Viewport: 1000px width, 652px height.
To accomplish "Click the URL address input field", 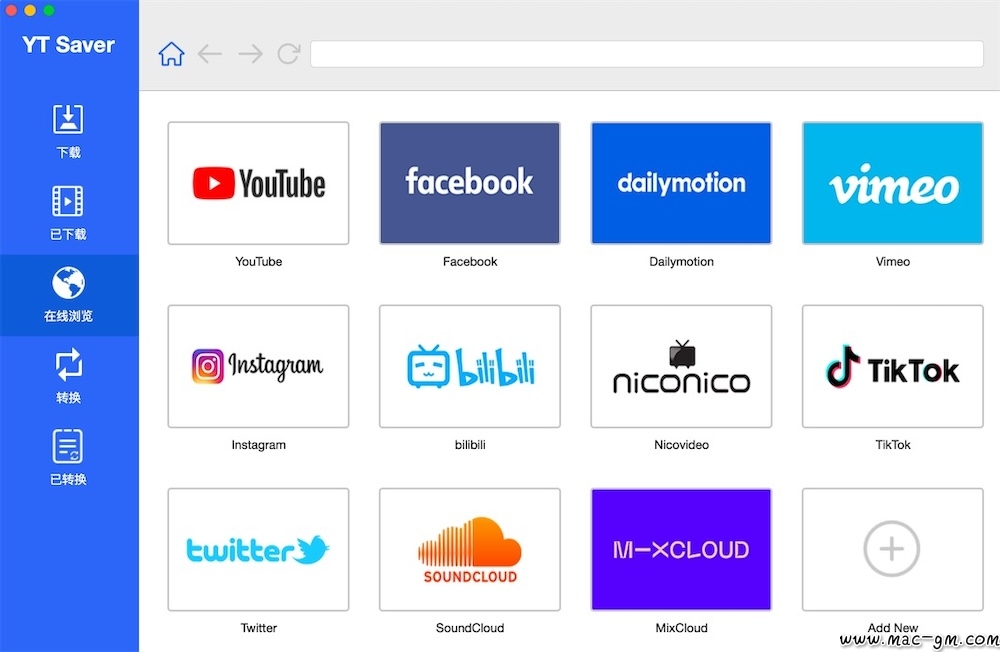I will pyautogui.click(x=647, y=54).
